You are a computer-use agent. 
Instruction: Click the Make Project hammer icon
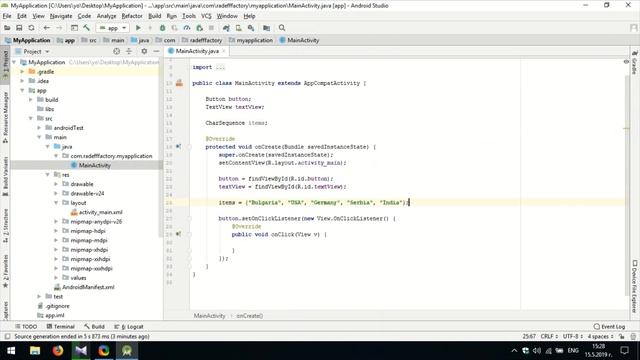[x=87, y=28]
